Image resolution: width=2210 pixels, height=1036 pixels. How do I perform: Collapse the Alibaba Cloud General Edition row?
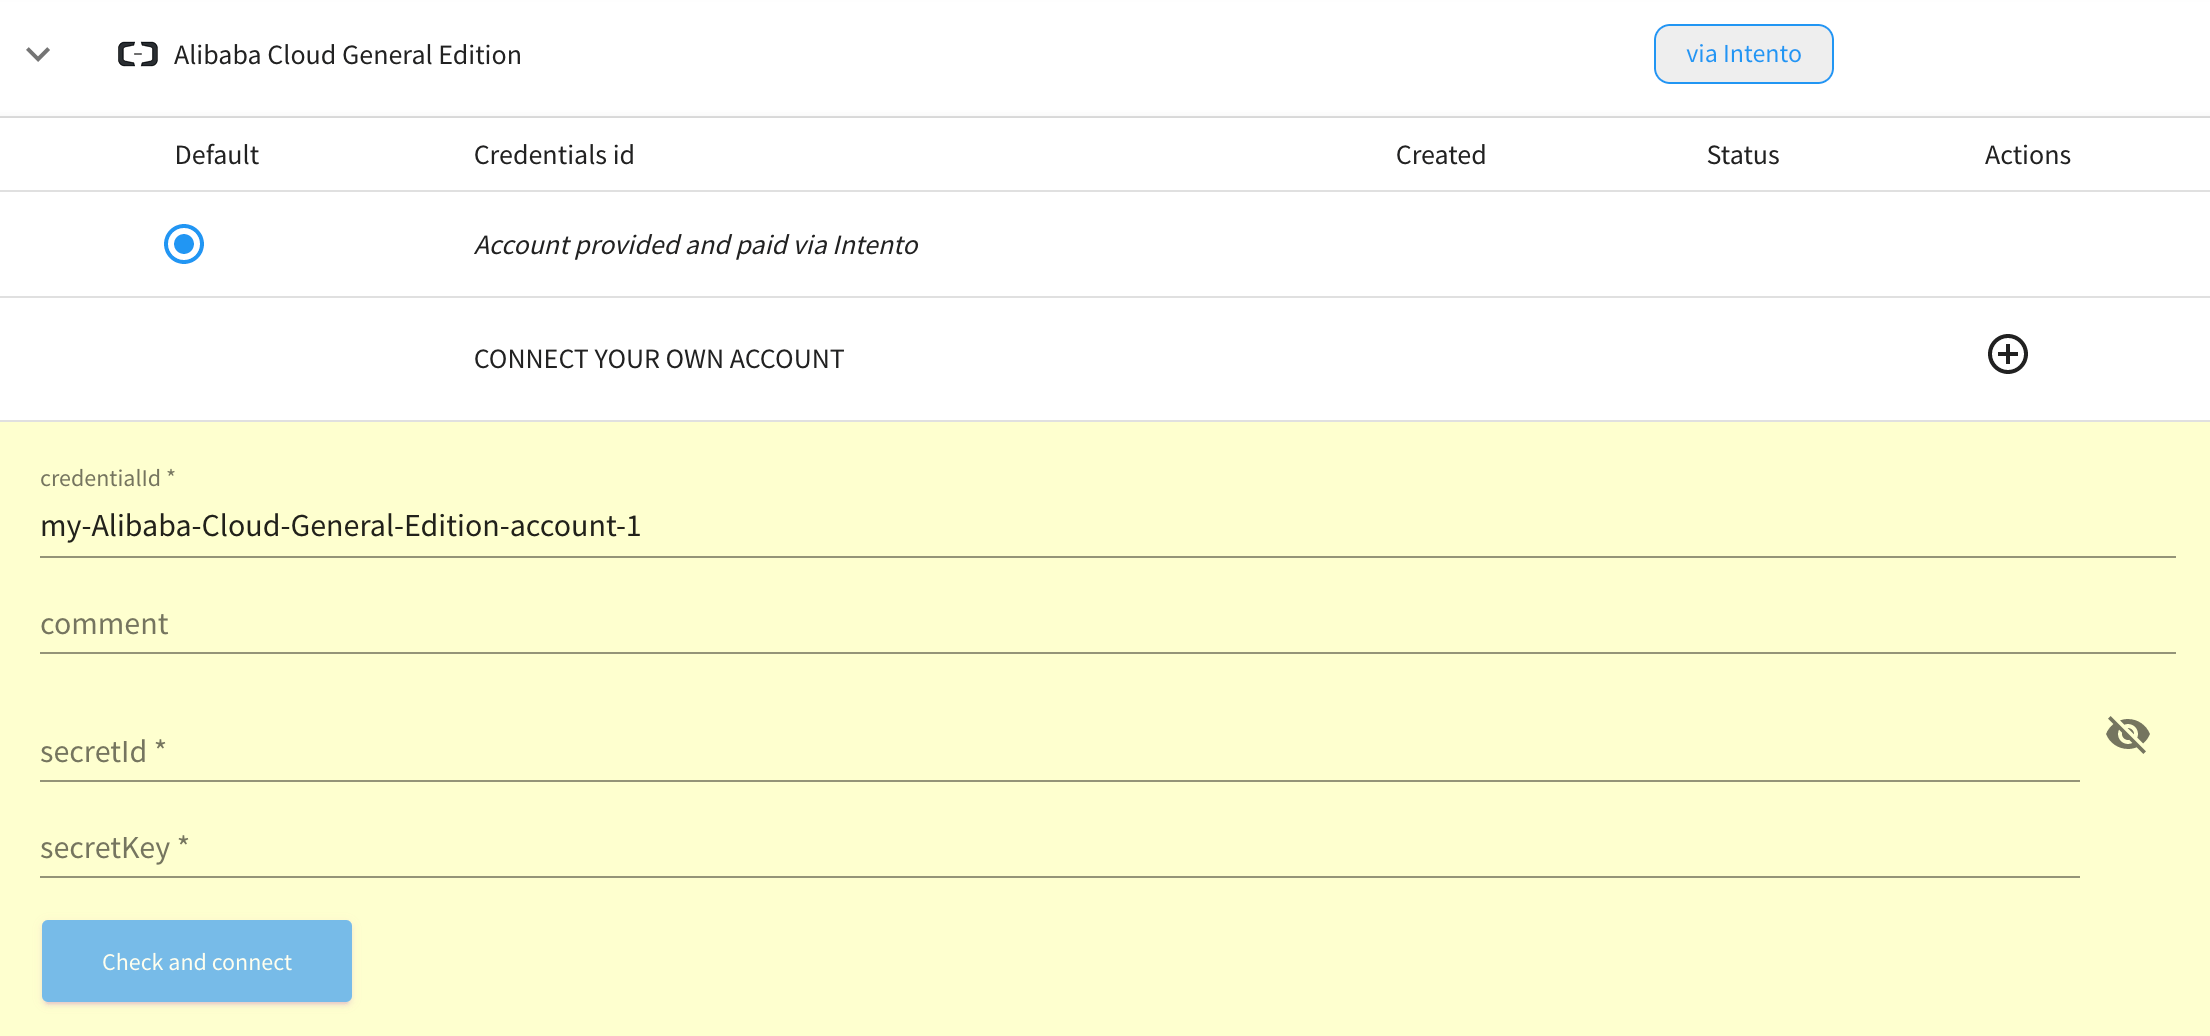pos(38,54)
